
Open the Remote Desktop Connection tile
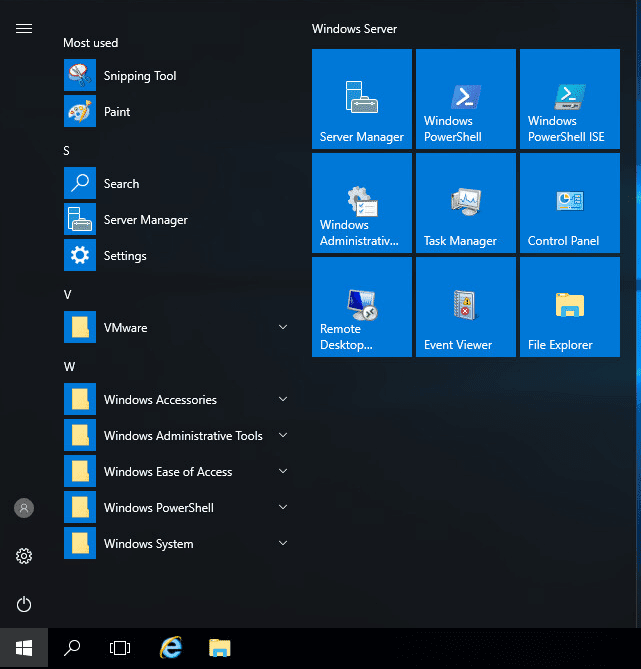[x=362, y=307]
